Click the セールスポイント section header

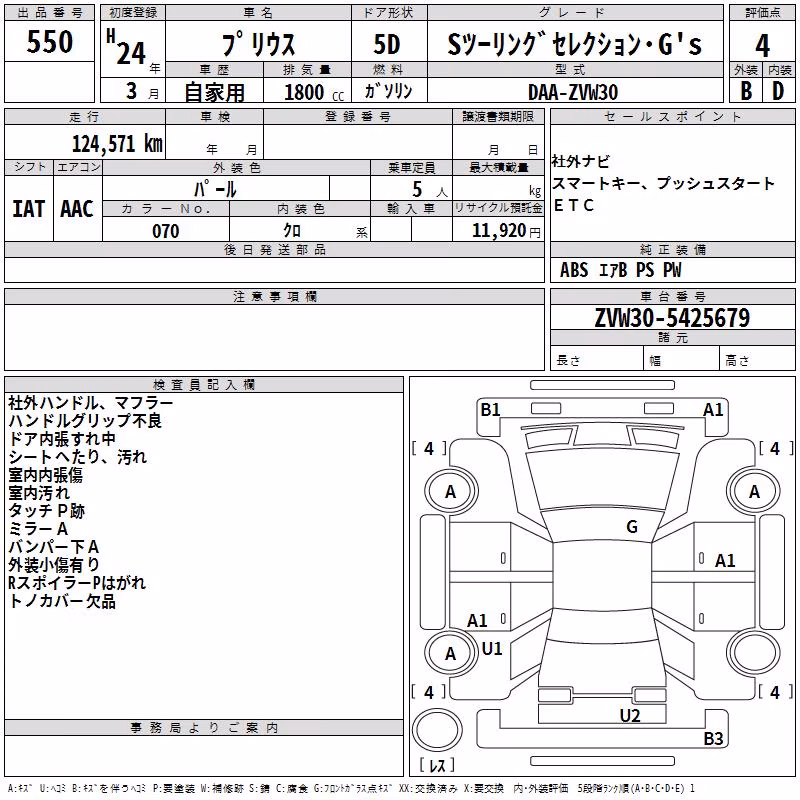(x=672, y=116)
